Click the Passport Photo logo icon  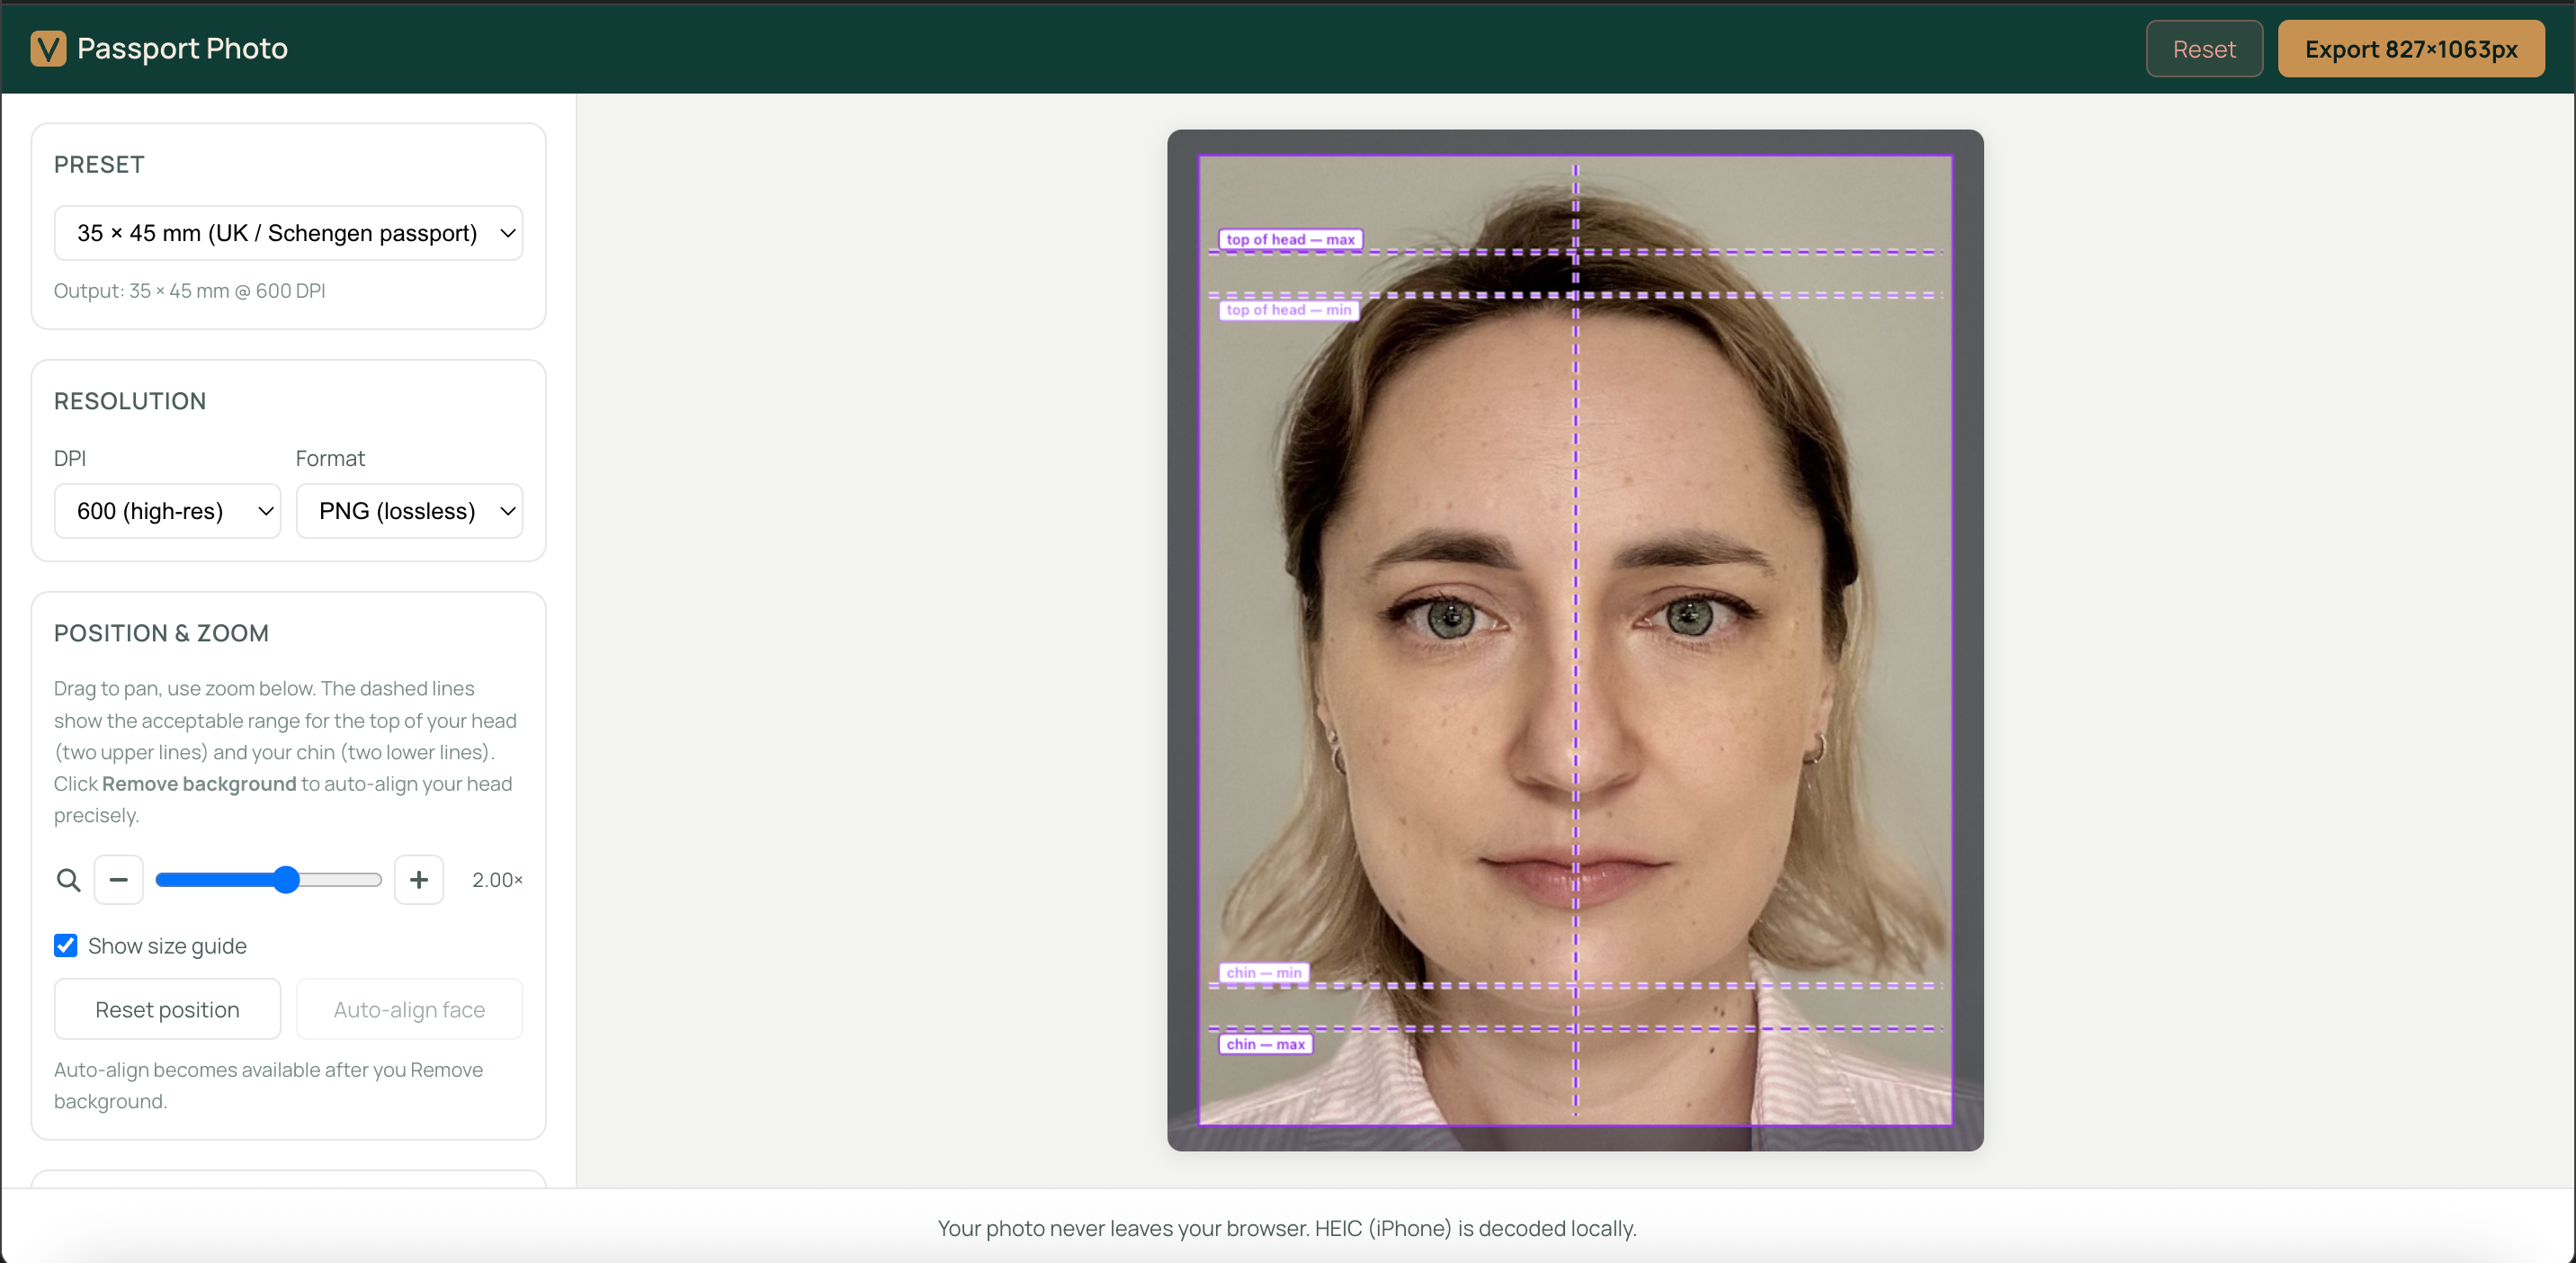[48, 48]
